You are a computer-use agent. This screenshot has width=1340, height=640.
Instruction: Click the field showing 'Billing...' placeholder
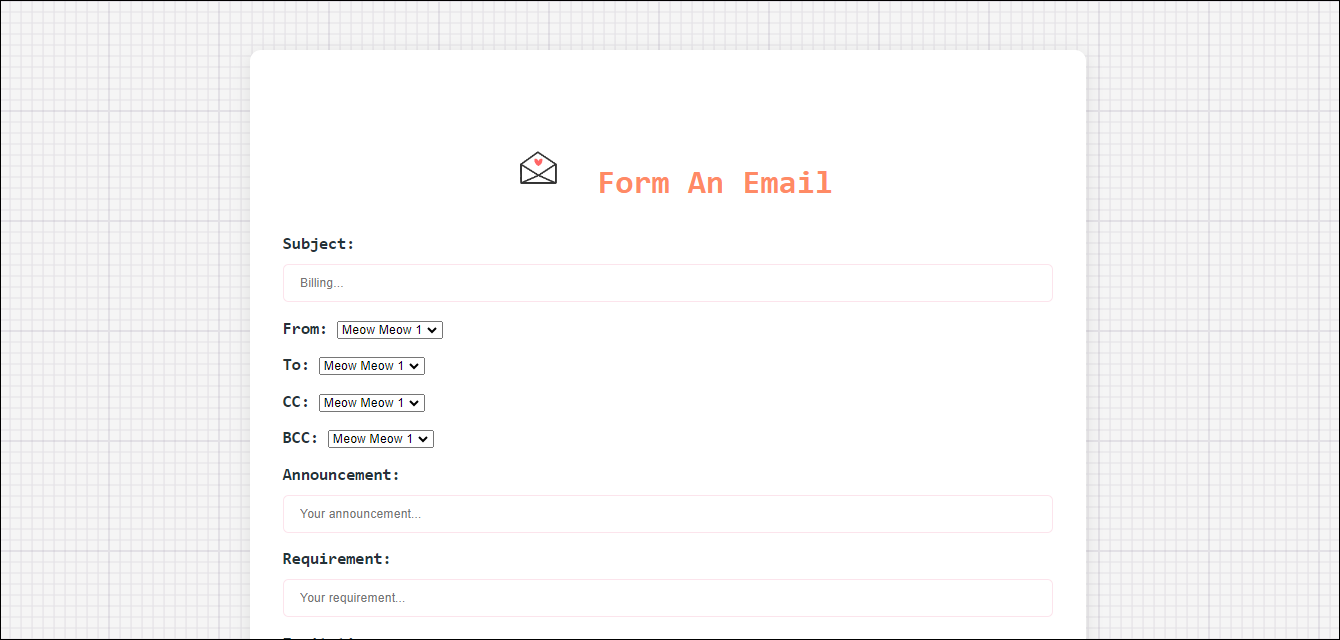(667, 283)
